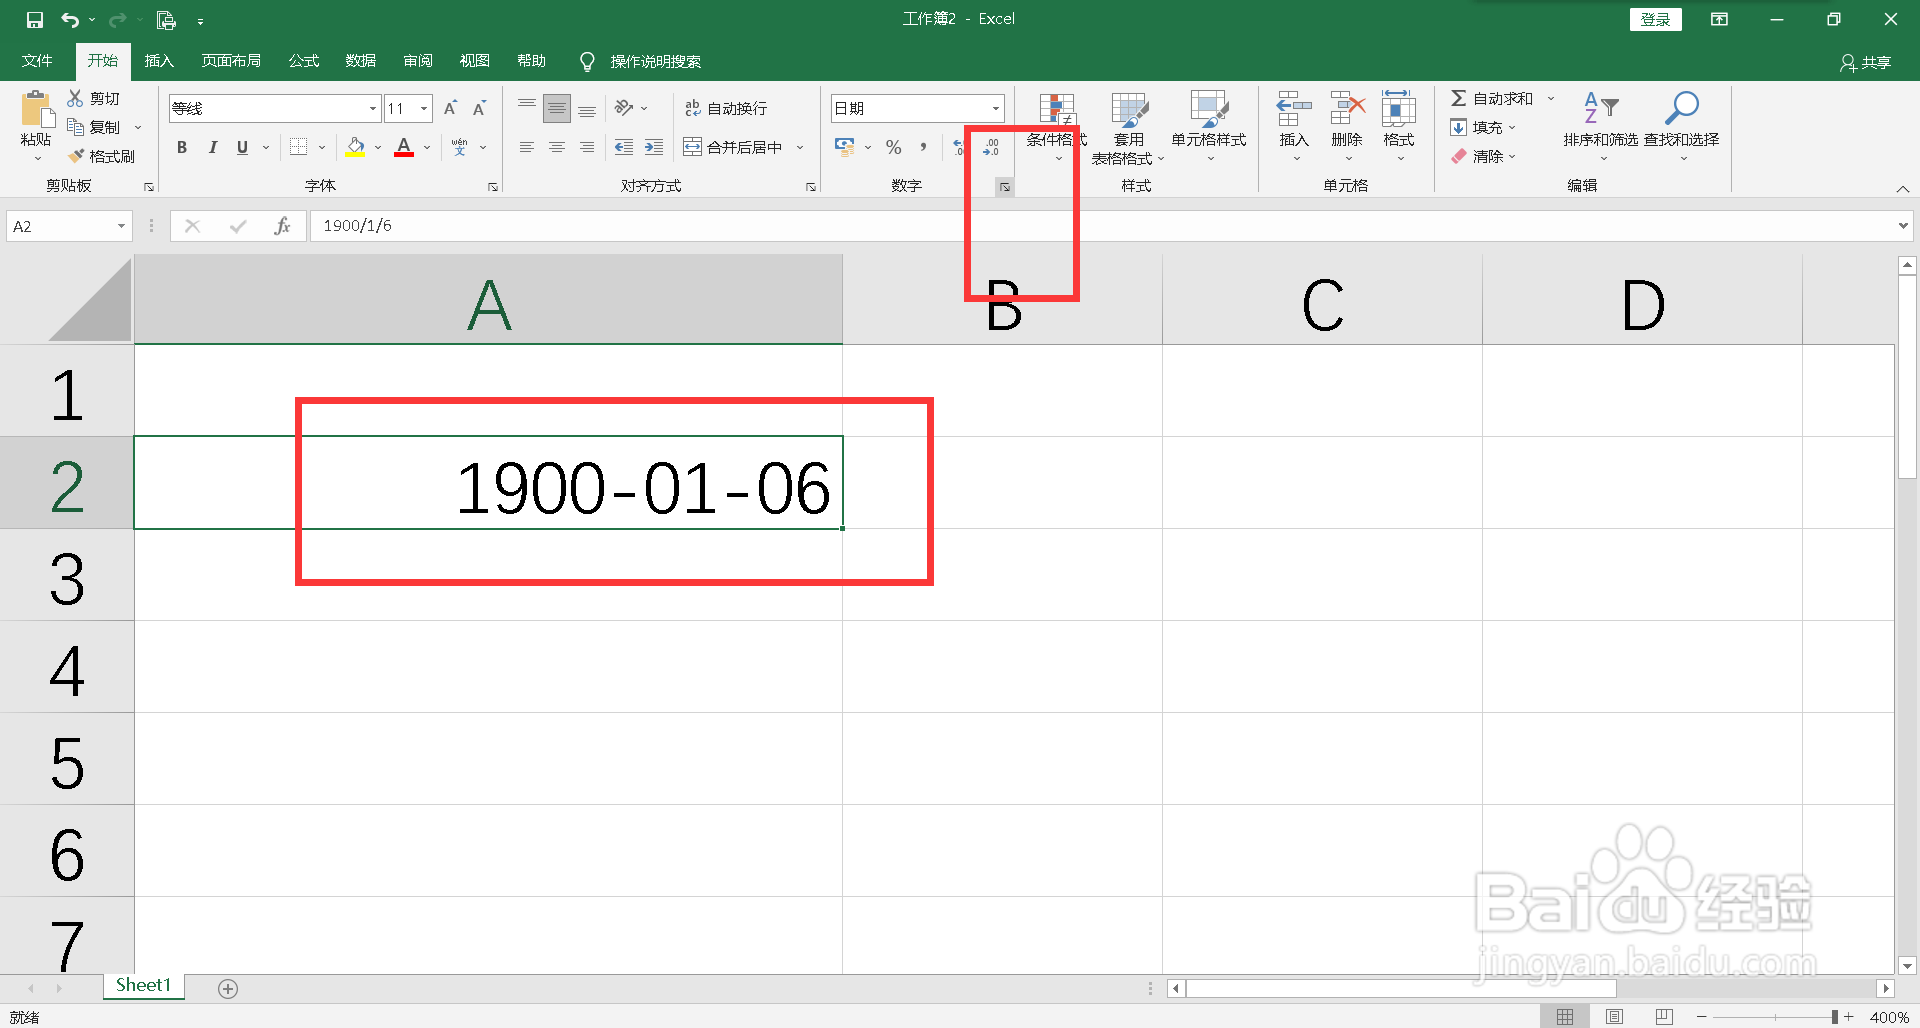Click the decrease decimal icon

pyautogui.click(x=991, y=147)
